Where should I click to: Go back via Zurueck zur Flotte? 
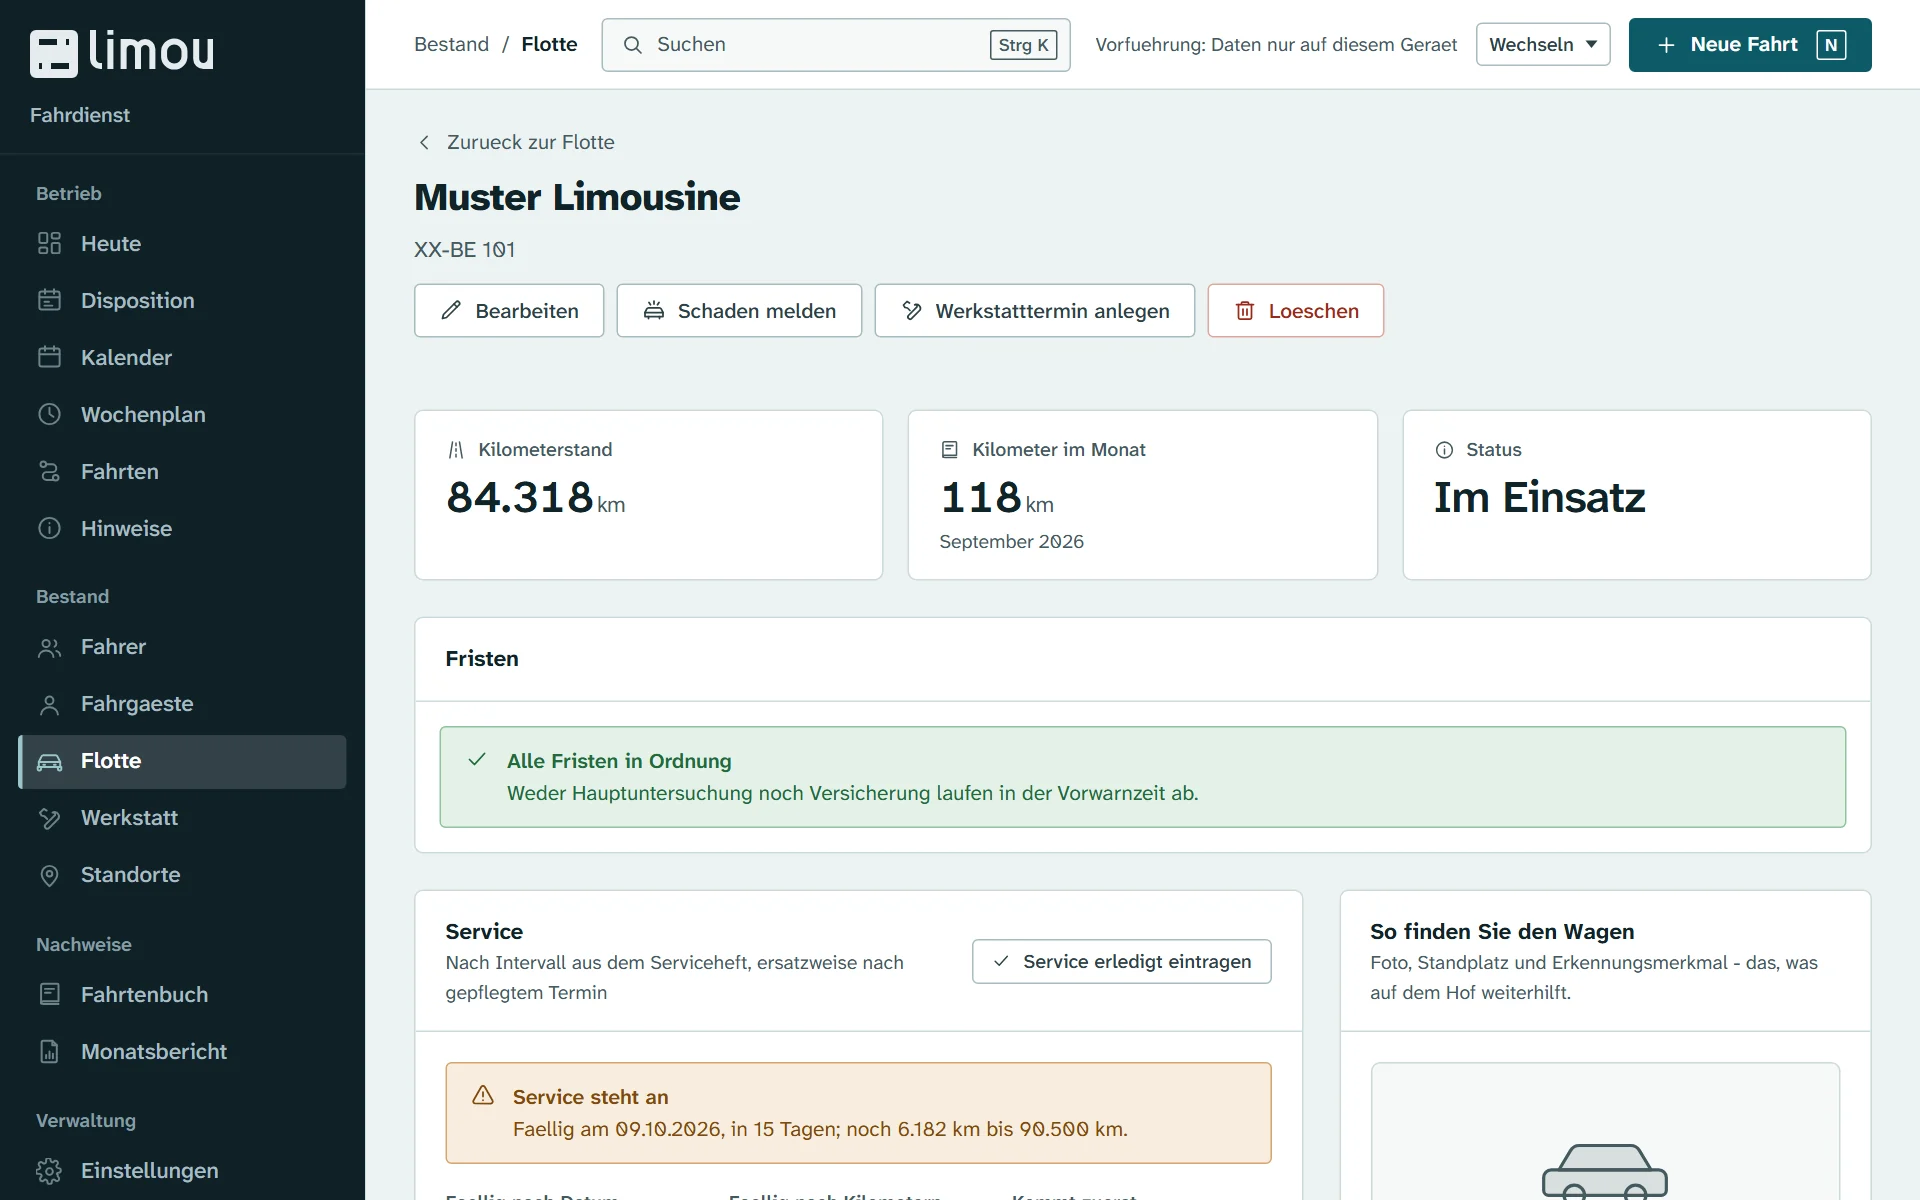(x=515, y=142)
